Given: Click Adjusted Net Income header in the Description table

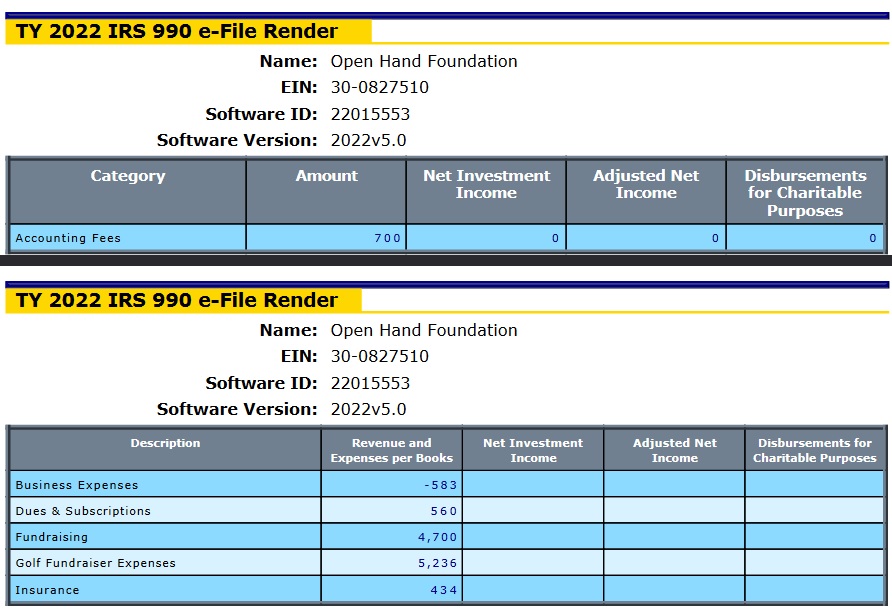Looking at the screenshot, I should pos(675,450).
